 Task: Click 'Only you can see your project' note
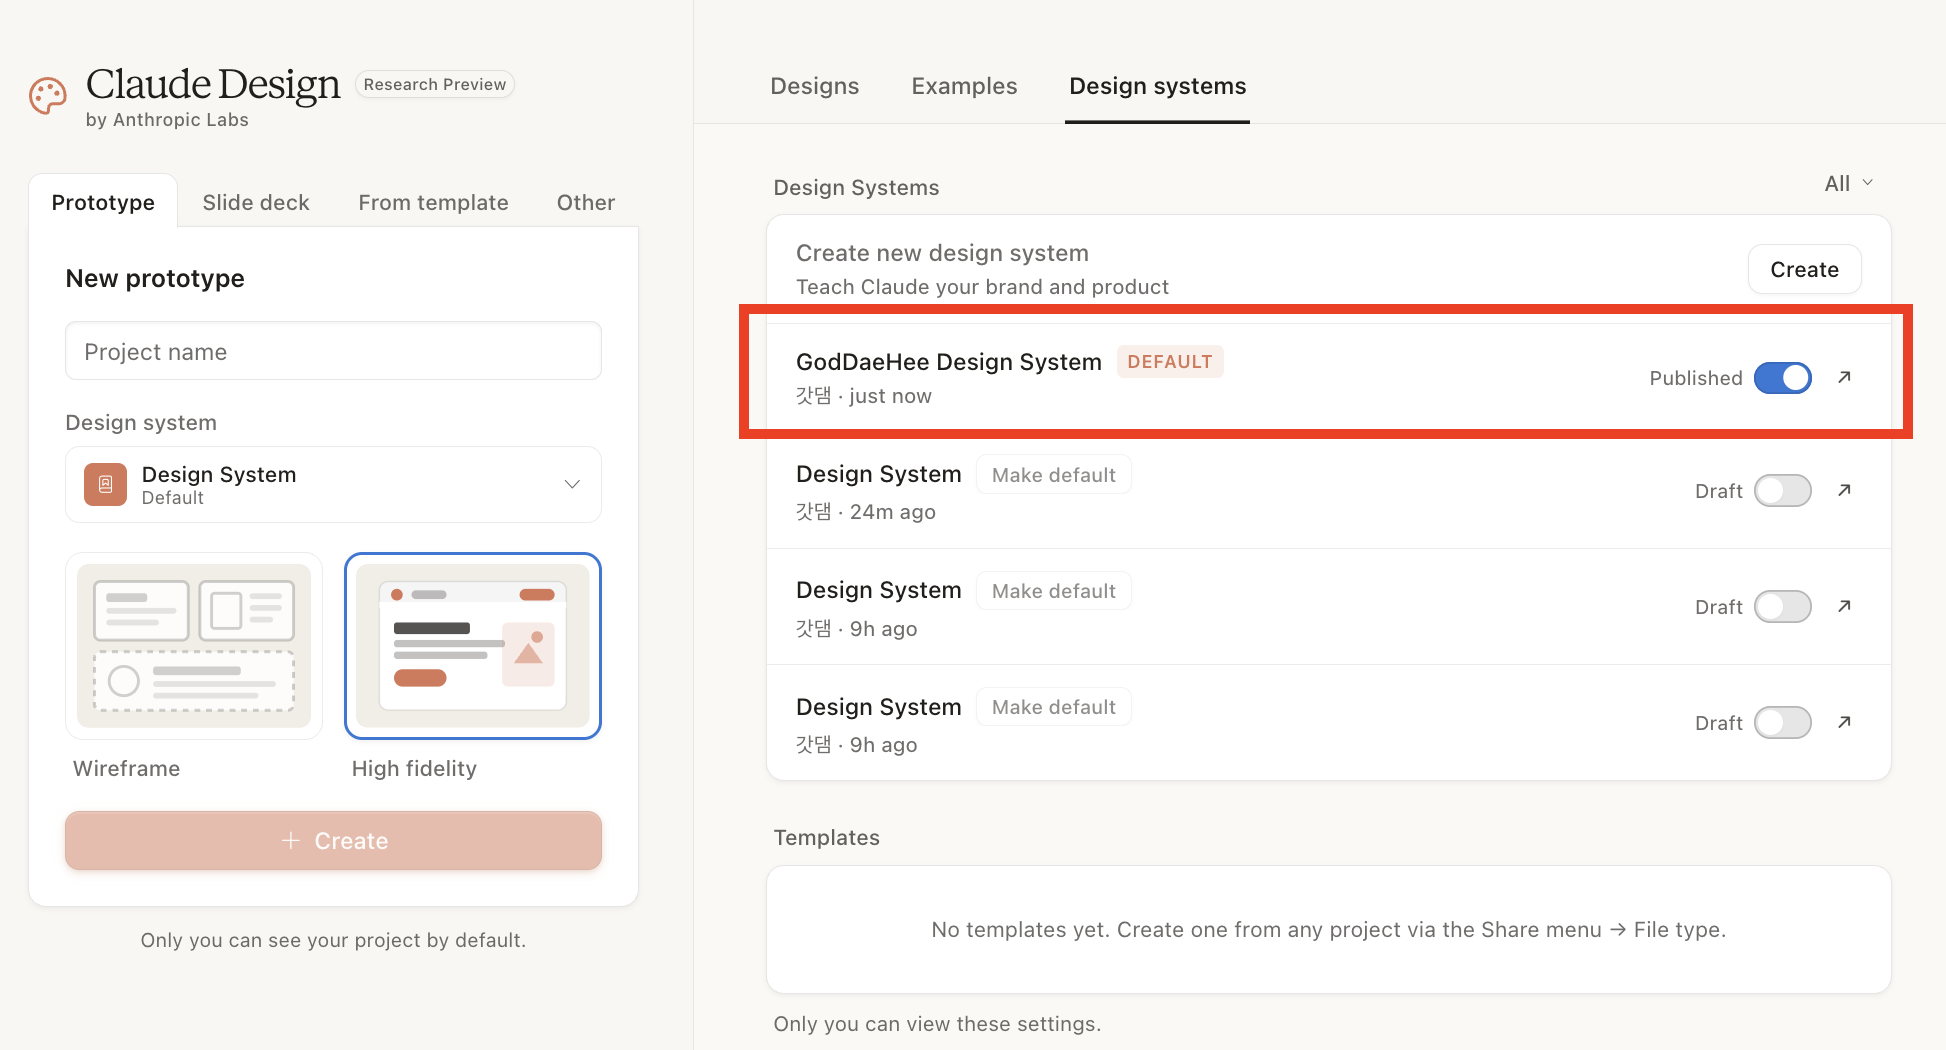pos(333,940)
